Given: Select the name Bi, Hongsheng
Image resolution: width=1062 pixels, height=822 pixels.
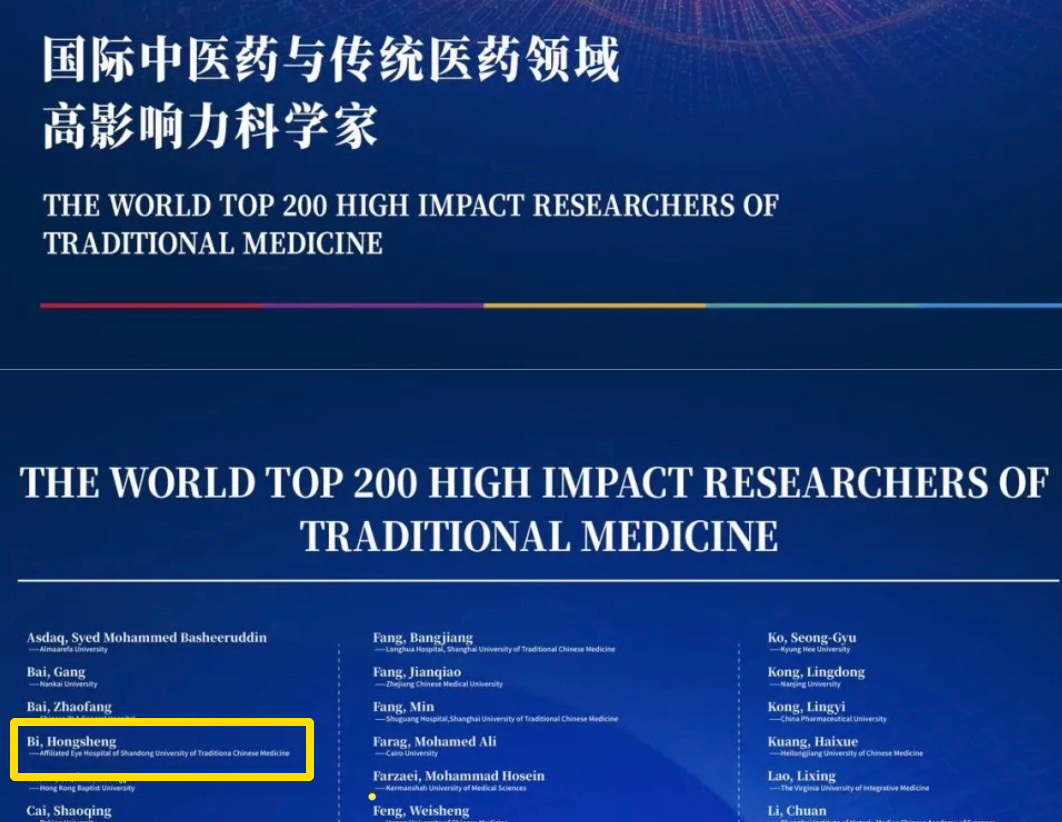Looking at the screenshot, I should pyautogui.click(x=71, y=741).
